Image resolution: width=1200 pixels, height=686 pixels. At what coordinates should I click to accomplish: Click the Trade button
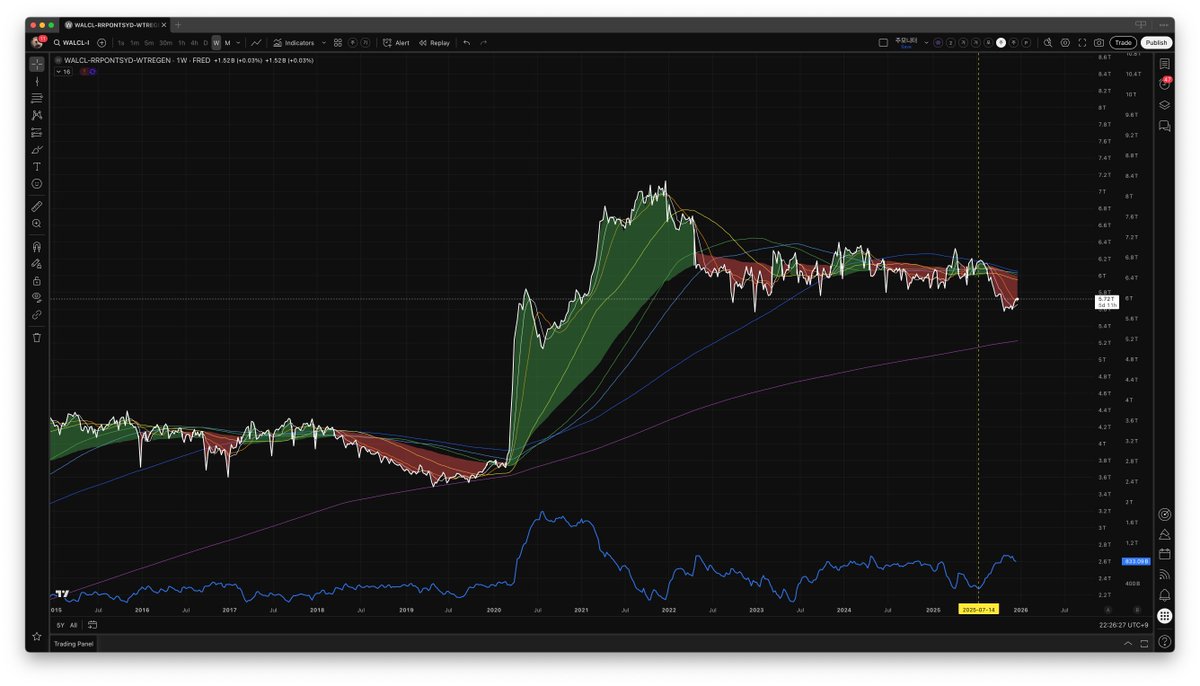pyautogui.click(x=1123, y=43)
